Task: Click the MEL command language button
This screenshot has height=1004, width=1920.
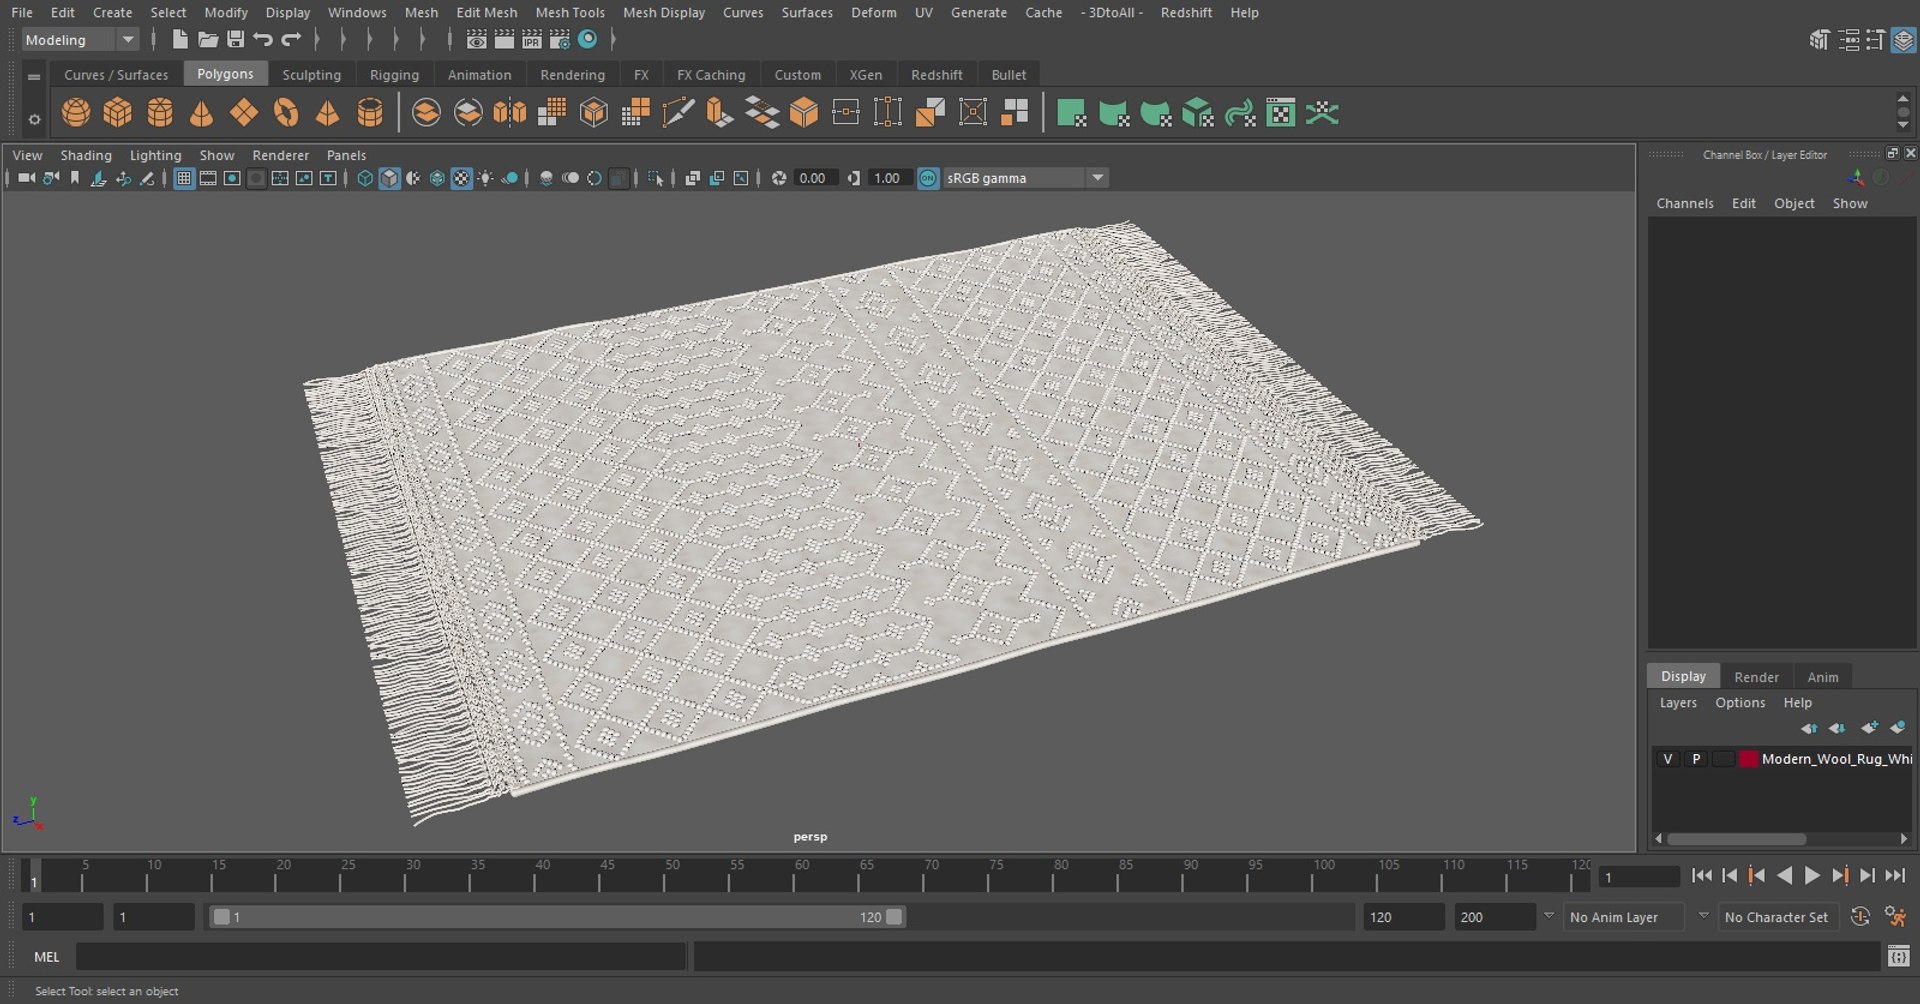Action: coord(47,957)
